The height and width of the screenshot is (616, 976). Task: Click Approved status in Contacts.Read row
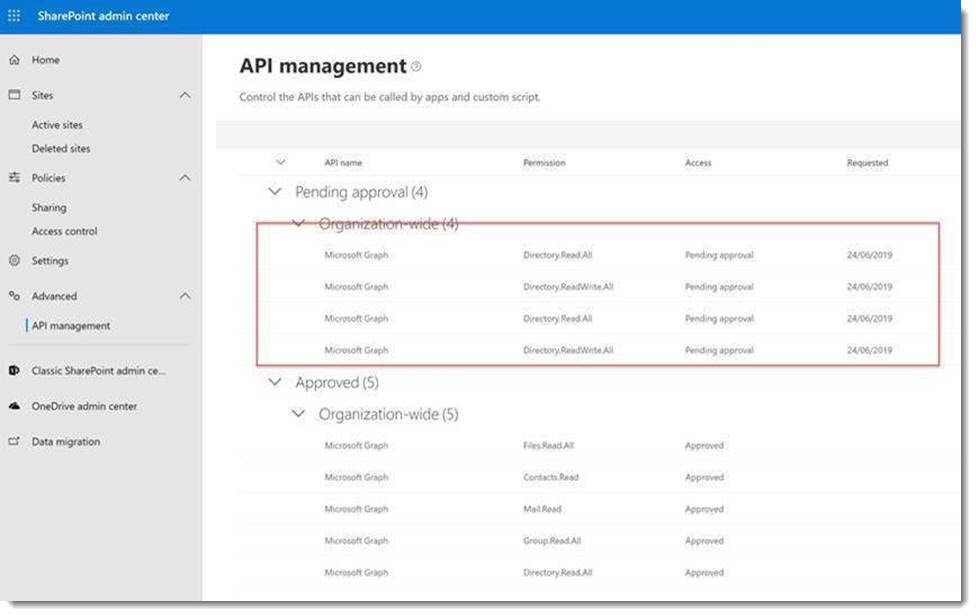coord(704,477)
